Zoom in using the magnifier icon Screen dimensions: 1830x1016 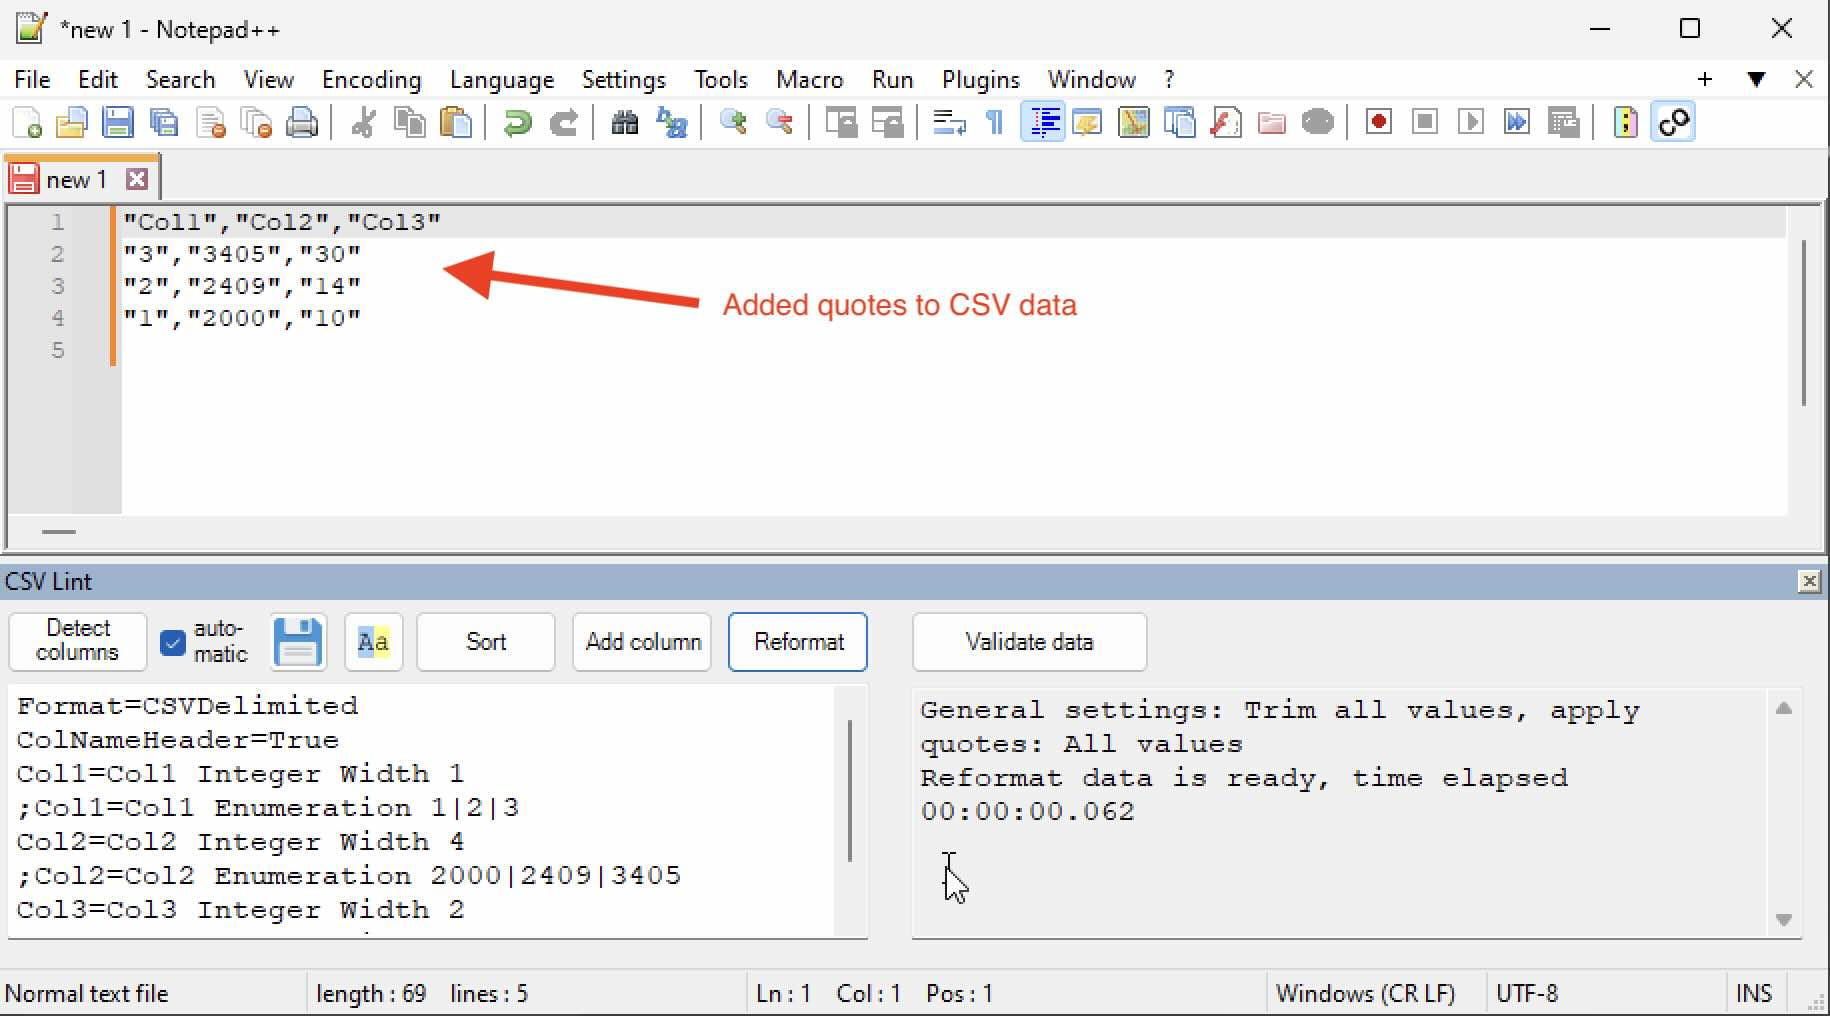tap(733, 122)
